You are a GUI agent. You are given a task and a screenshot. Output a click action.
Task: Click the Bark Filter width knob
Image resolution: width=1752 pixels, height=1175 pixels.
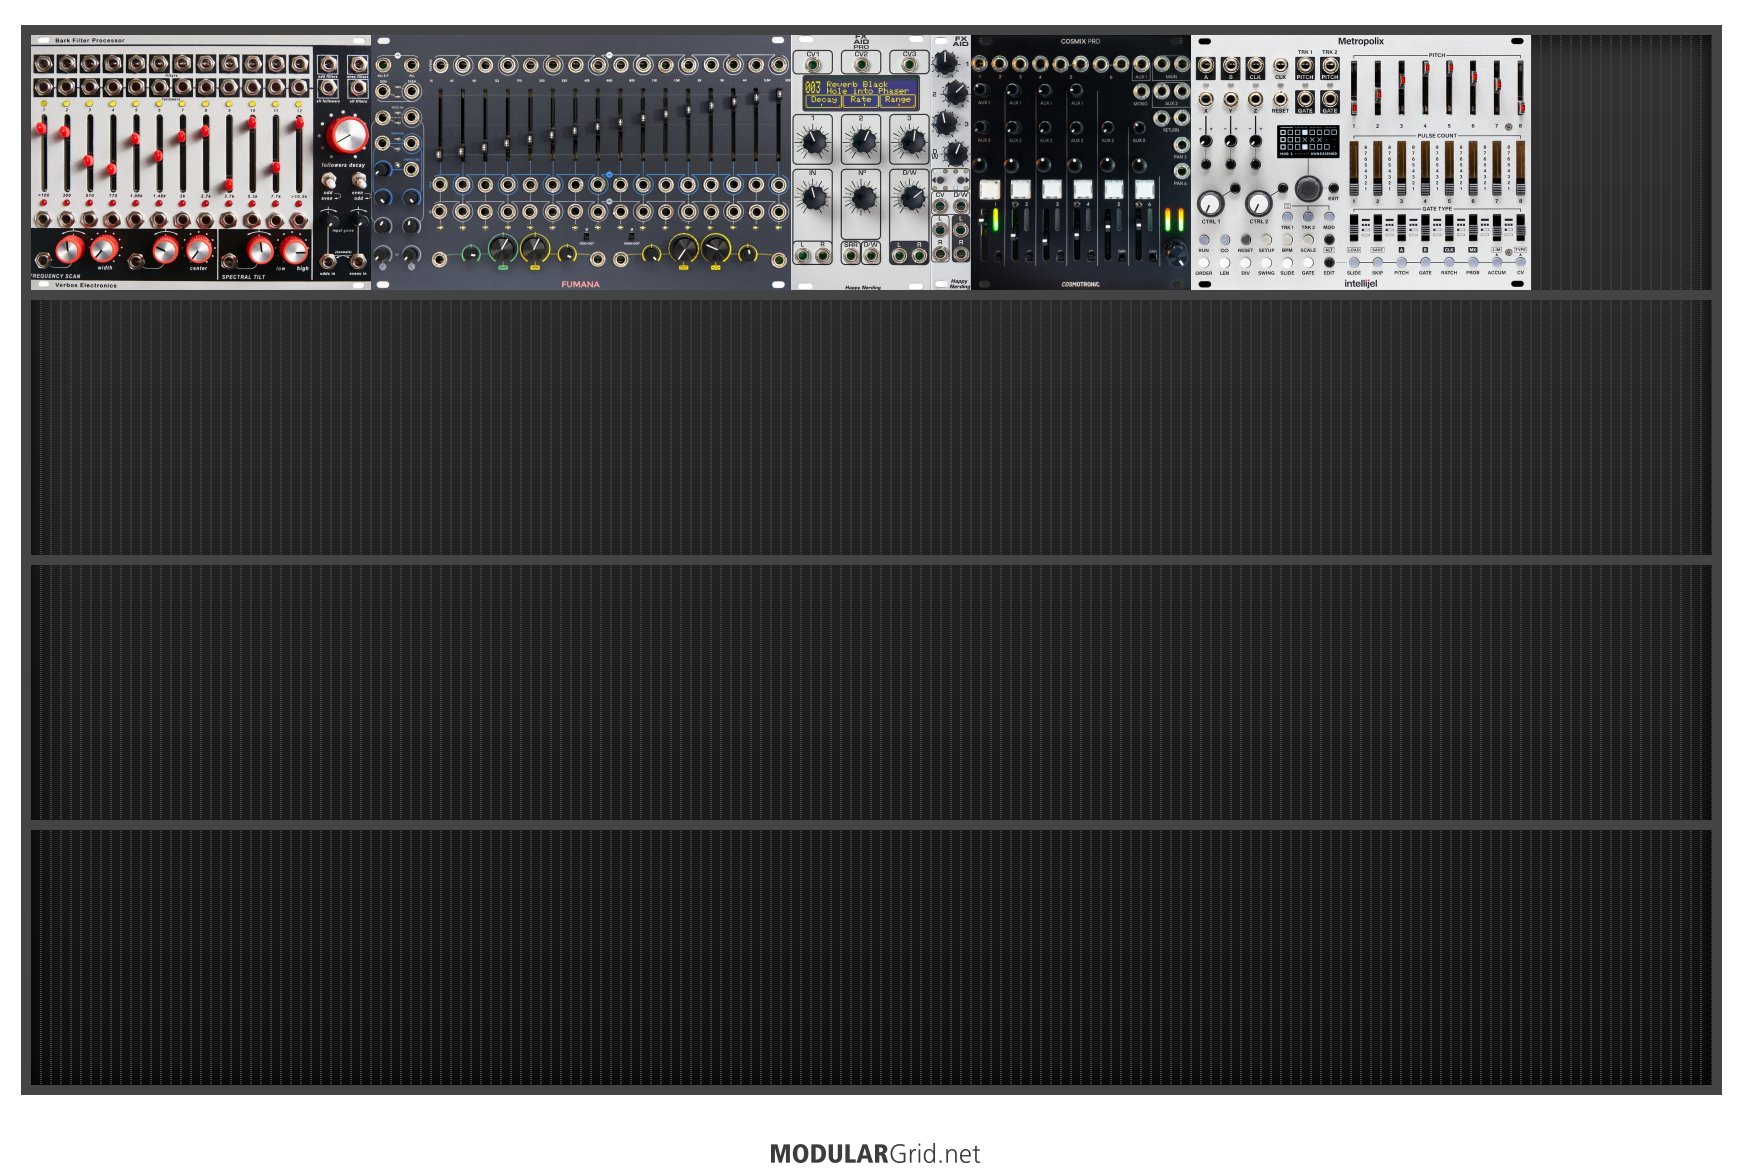click(104, 248)
